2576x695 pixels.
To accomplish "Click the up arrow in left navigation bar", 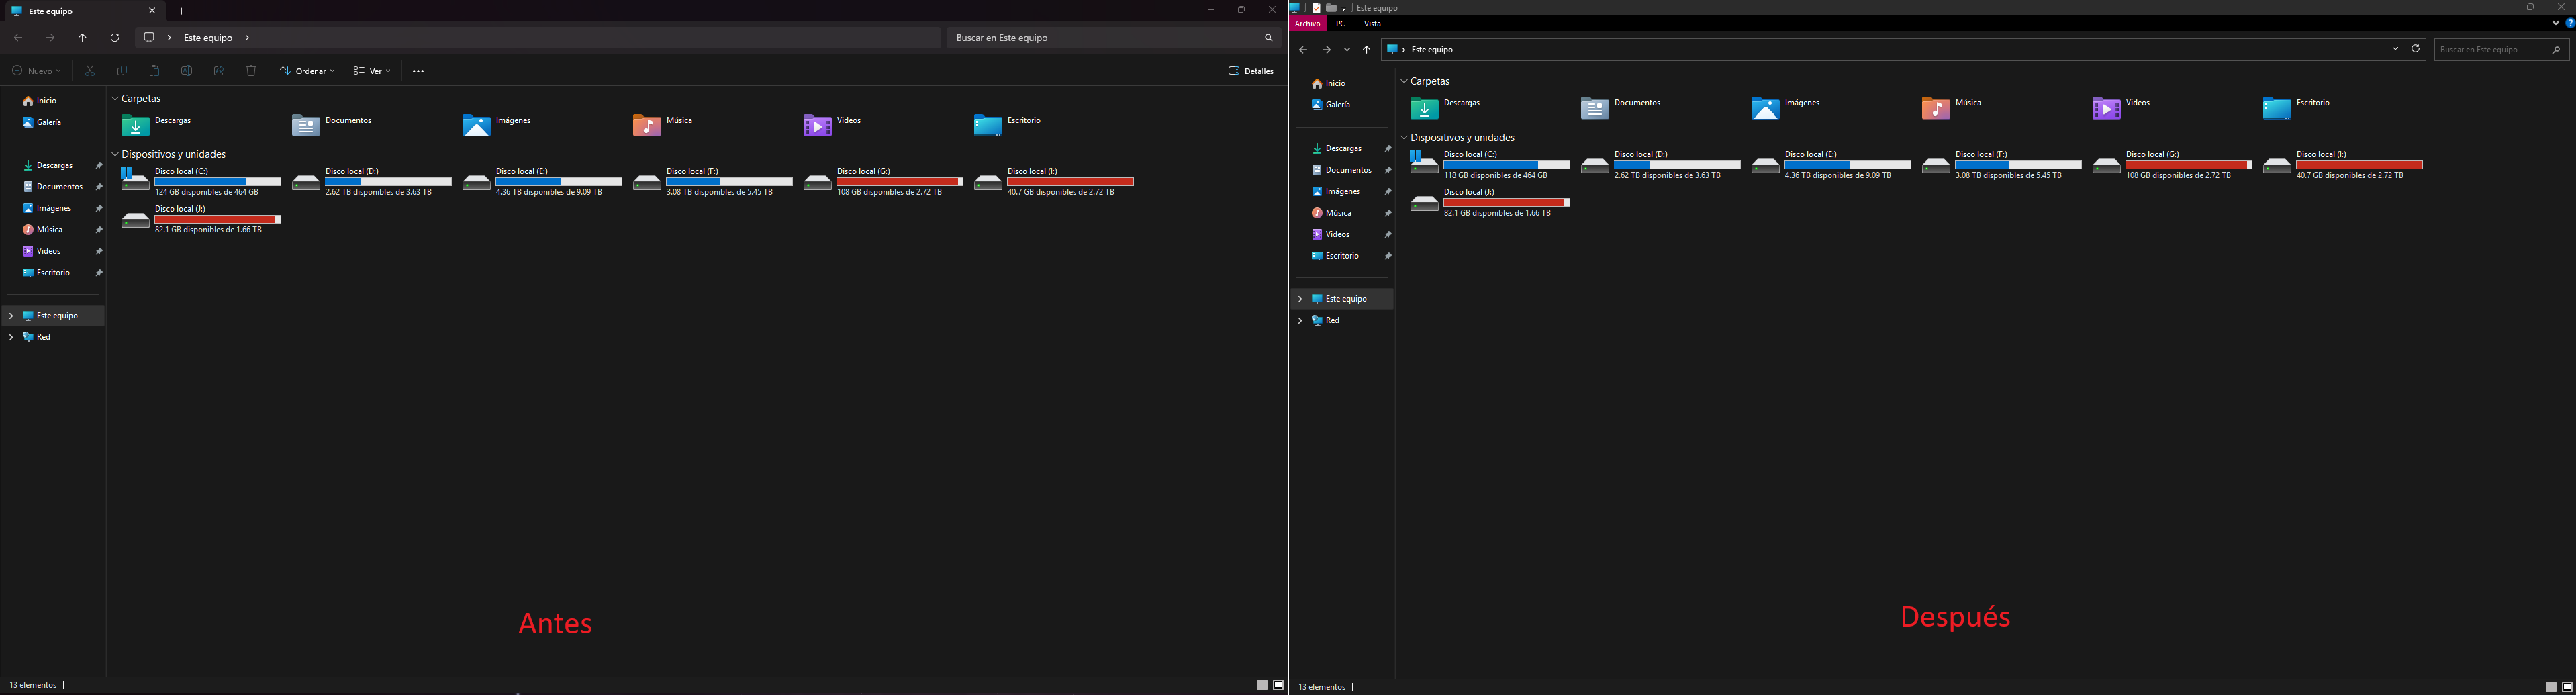I will (82, 38).
